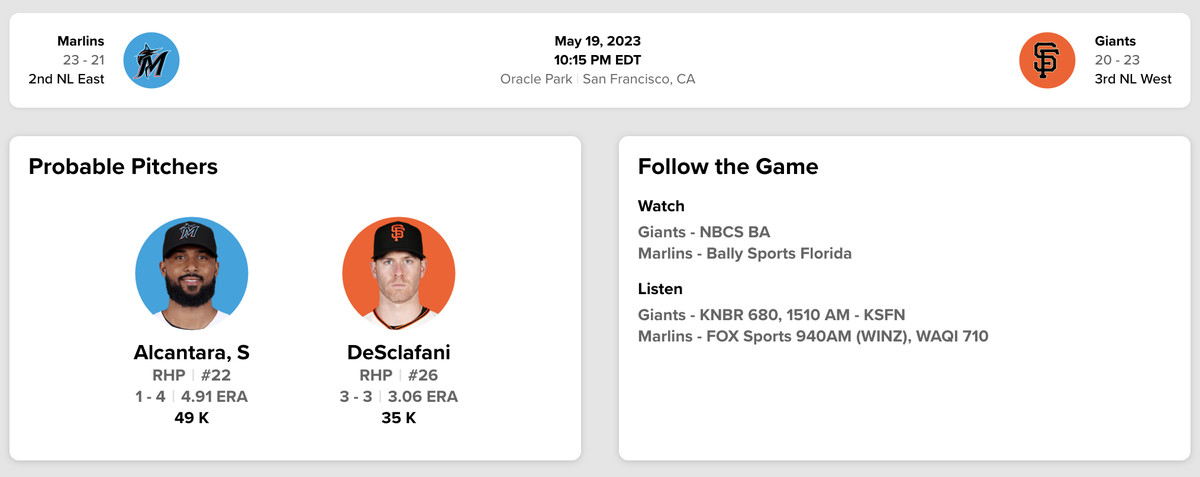Click the Giants SF logo icon
This screenshot has height=477, width=1200.
[x=1046, y=60]
